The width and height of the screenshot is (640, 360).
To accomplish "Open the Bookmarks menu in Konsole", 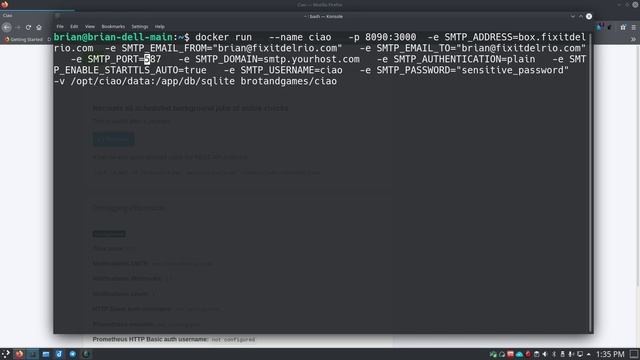I will click(113, 27).
